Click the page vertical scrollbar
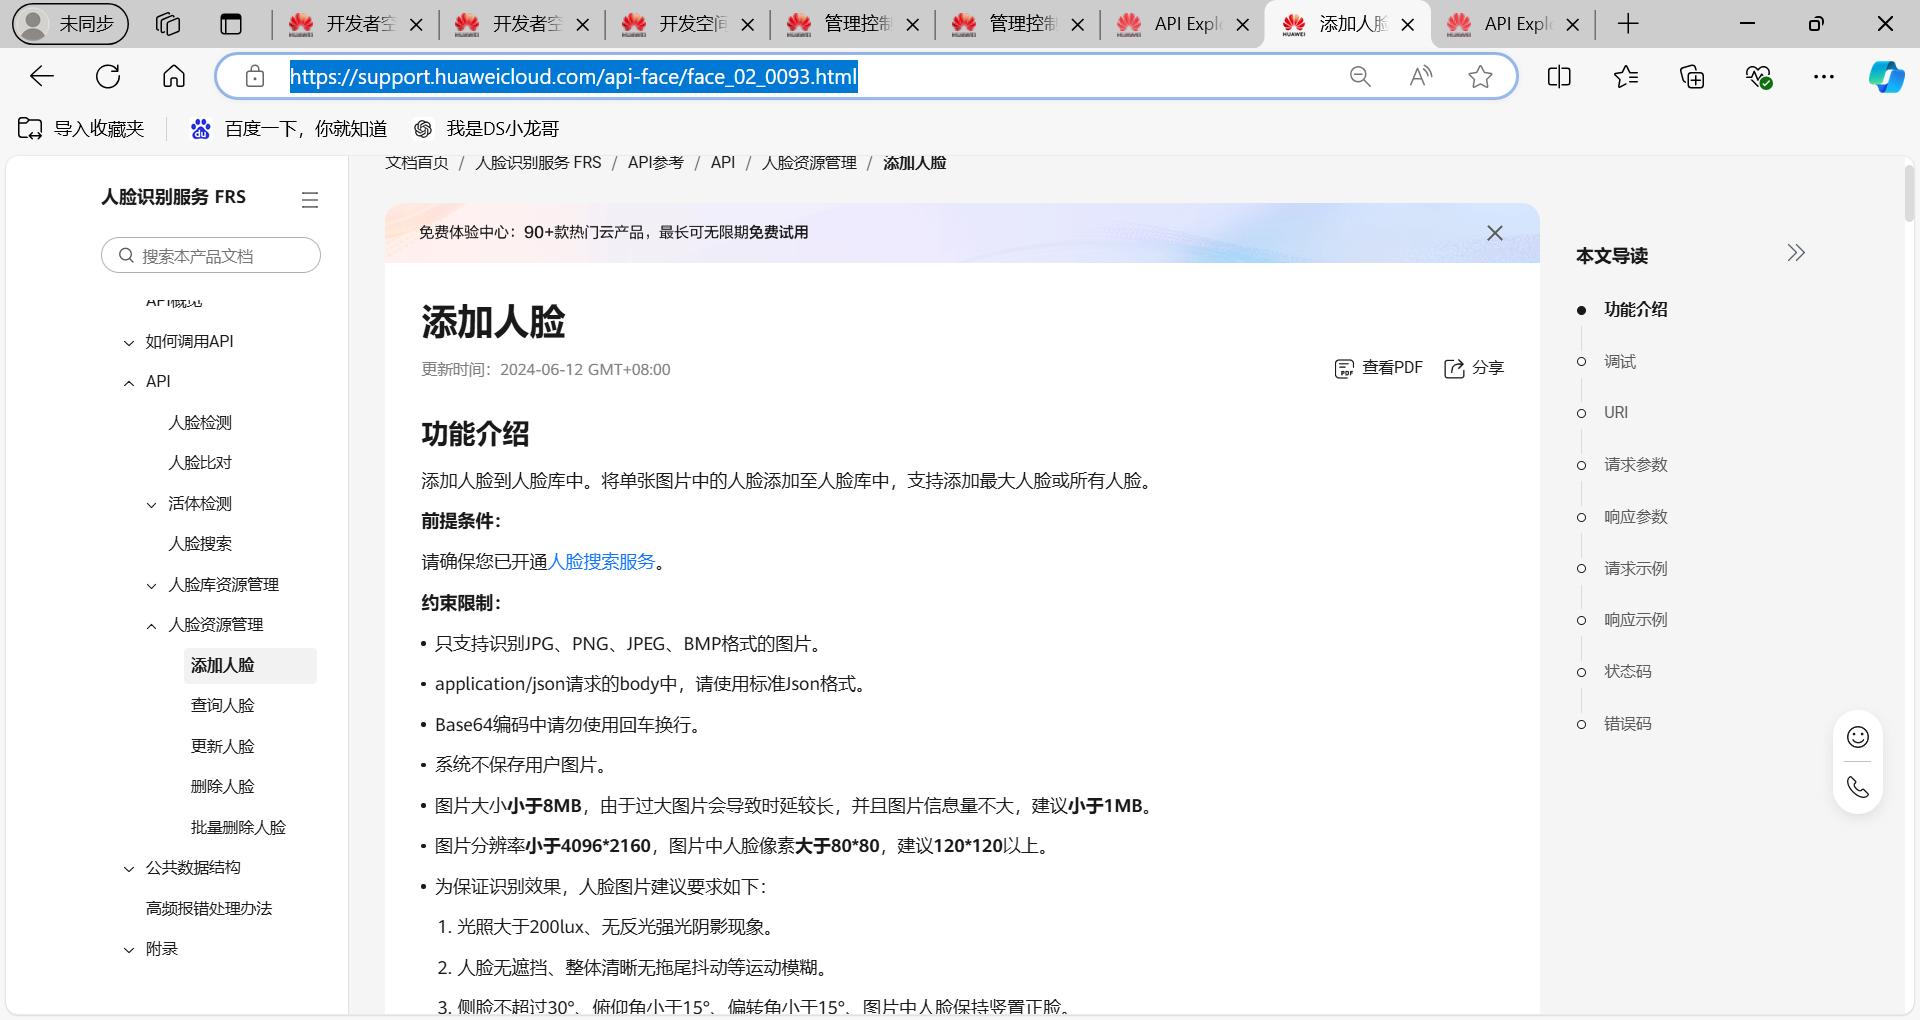Screen dimensions: 1920x1020 tap(1908, 195)
